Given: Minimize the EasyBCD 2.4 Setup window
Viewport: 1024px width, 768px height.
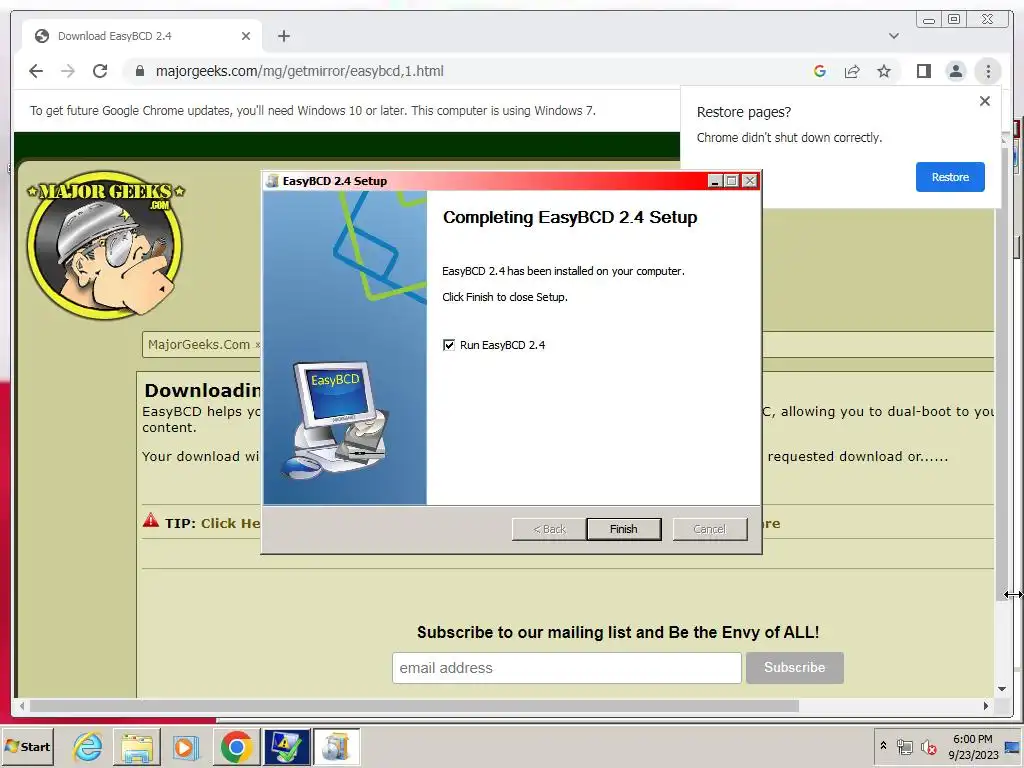Looking at the screenshot, I should 715,181.
